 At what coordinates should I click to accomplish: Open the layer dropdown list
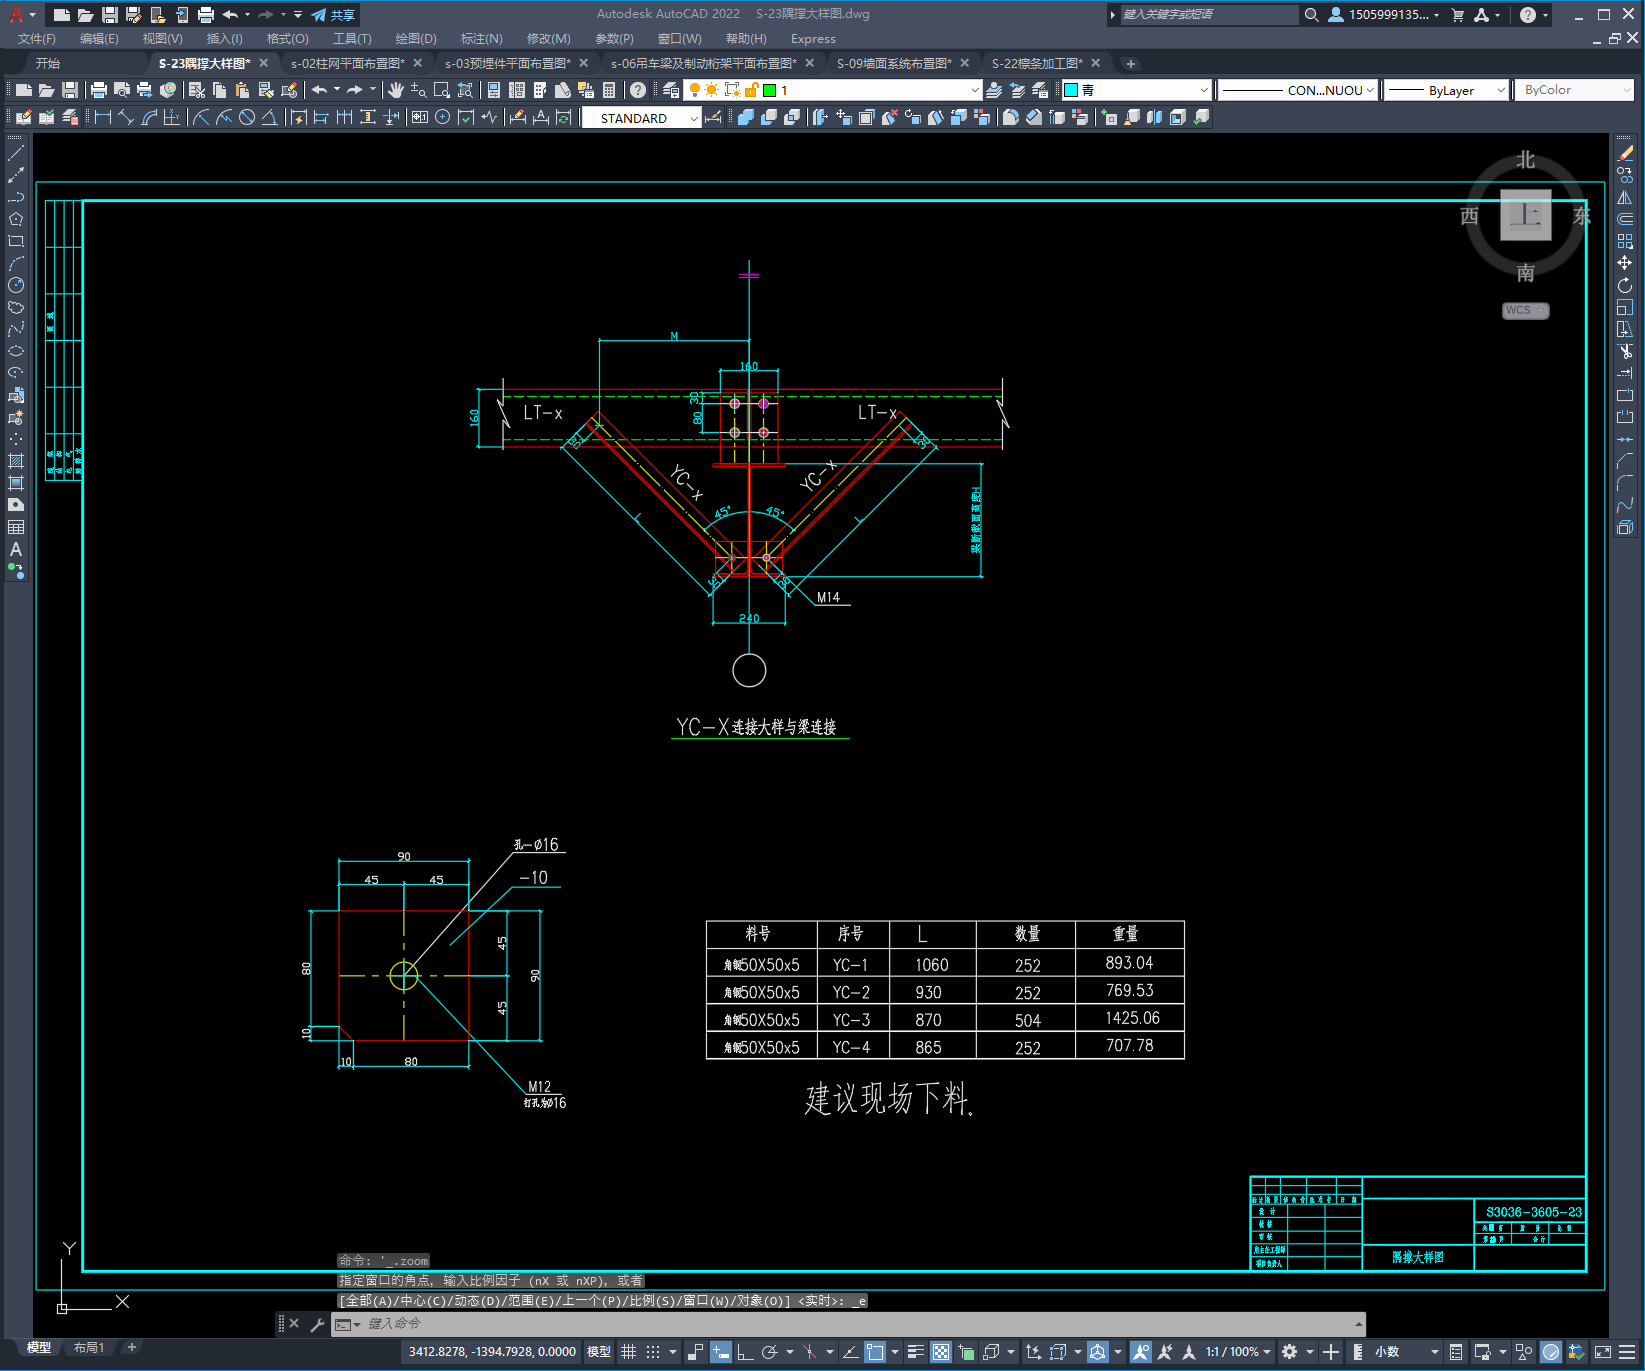[975, 90]
